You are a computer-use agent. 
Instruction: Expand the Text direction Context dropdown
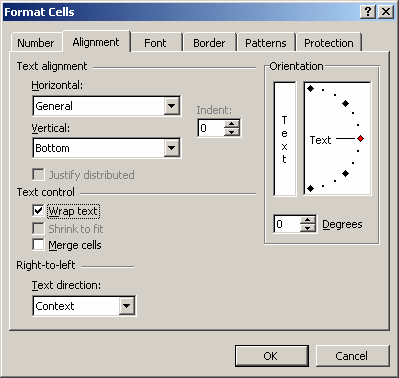tap(127, 306)
